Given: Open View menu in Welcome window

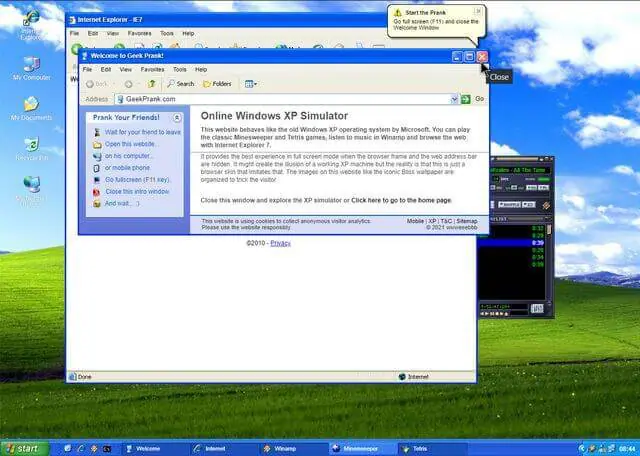Looking at the screenshot, I should (x=126, y=69).
